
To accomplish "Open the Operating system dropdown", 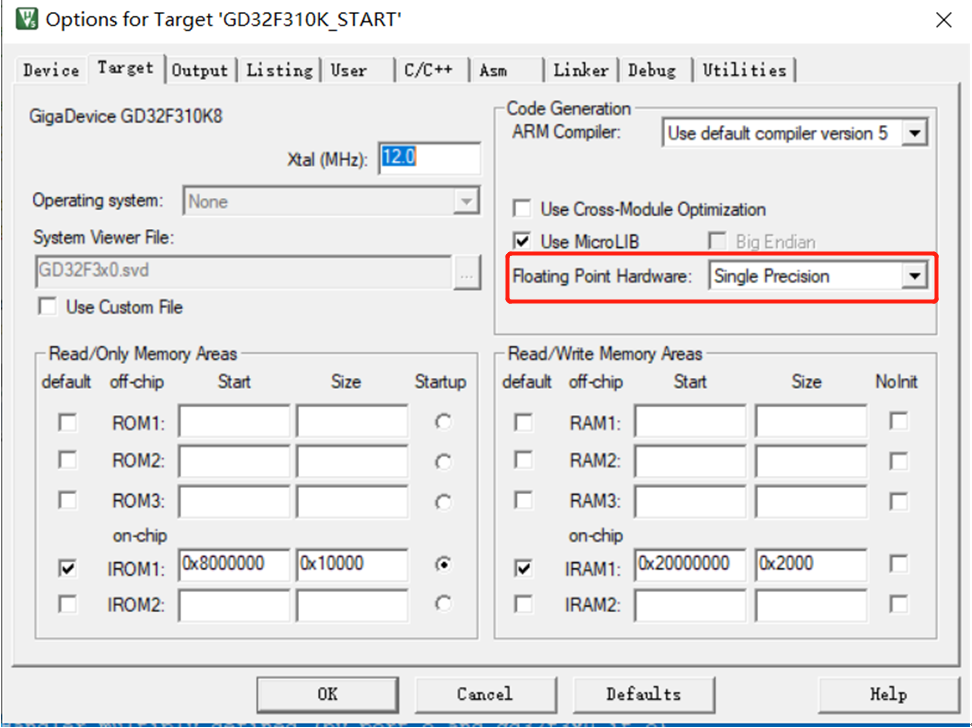I will pos(466,201).
